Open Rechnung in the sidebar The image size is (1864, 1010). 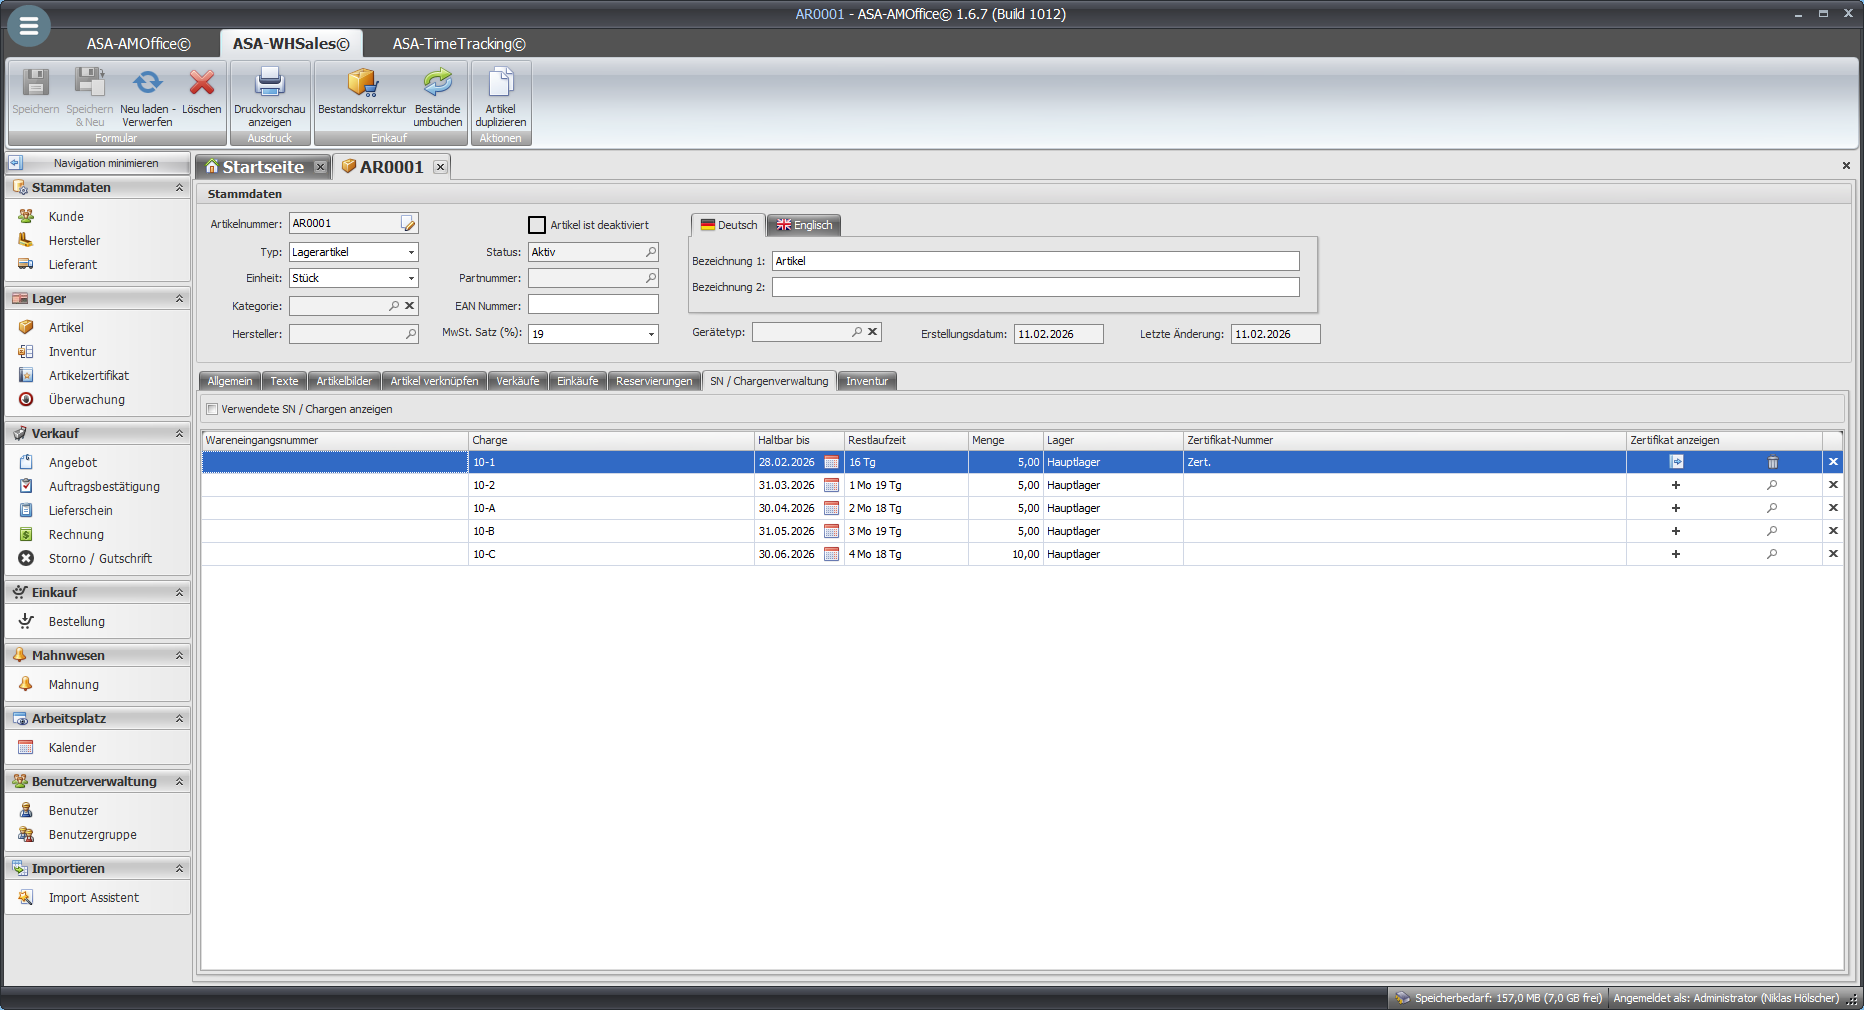(76, 535)
